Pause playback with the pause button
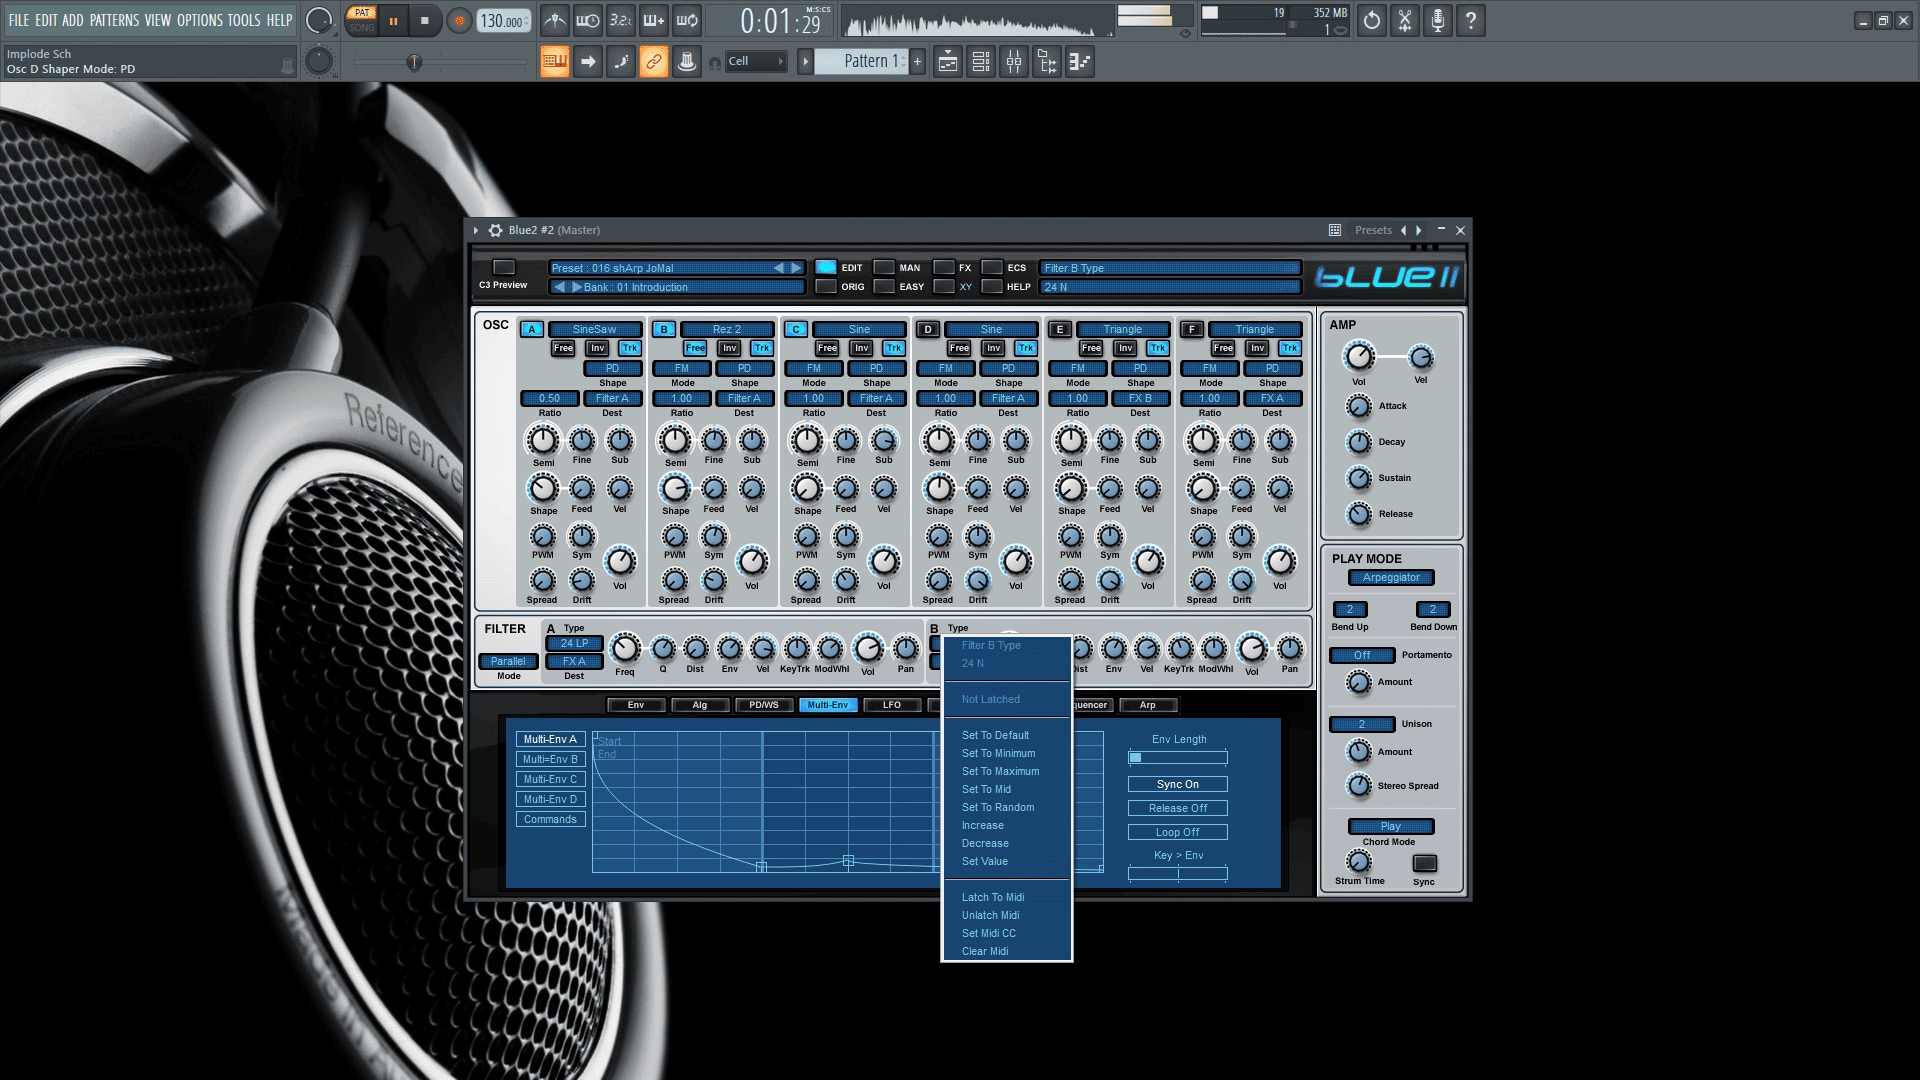The height and width of the screenshot is (1080, 1920). (393, 21)
